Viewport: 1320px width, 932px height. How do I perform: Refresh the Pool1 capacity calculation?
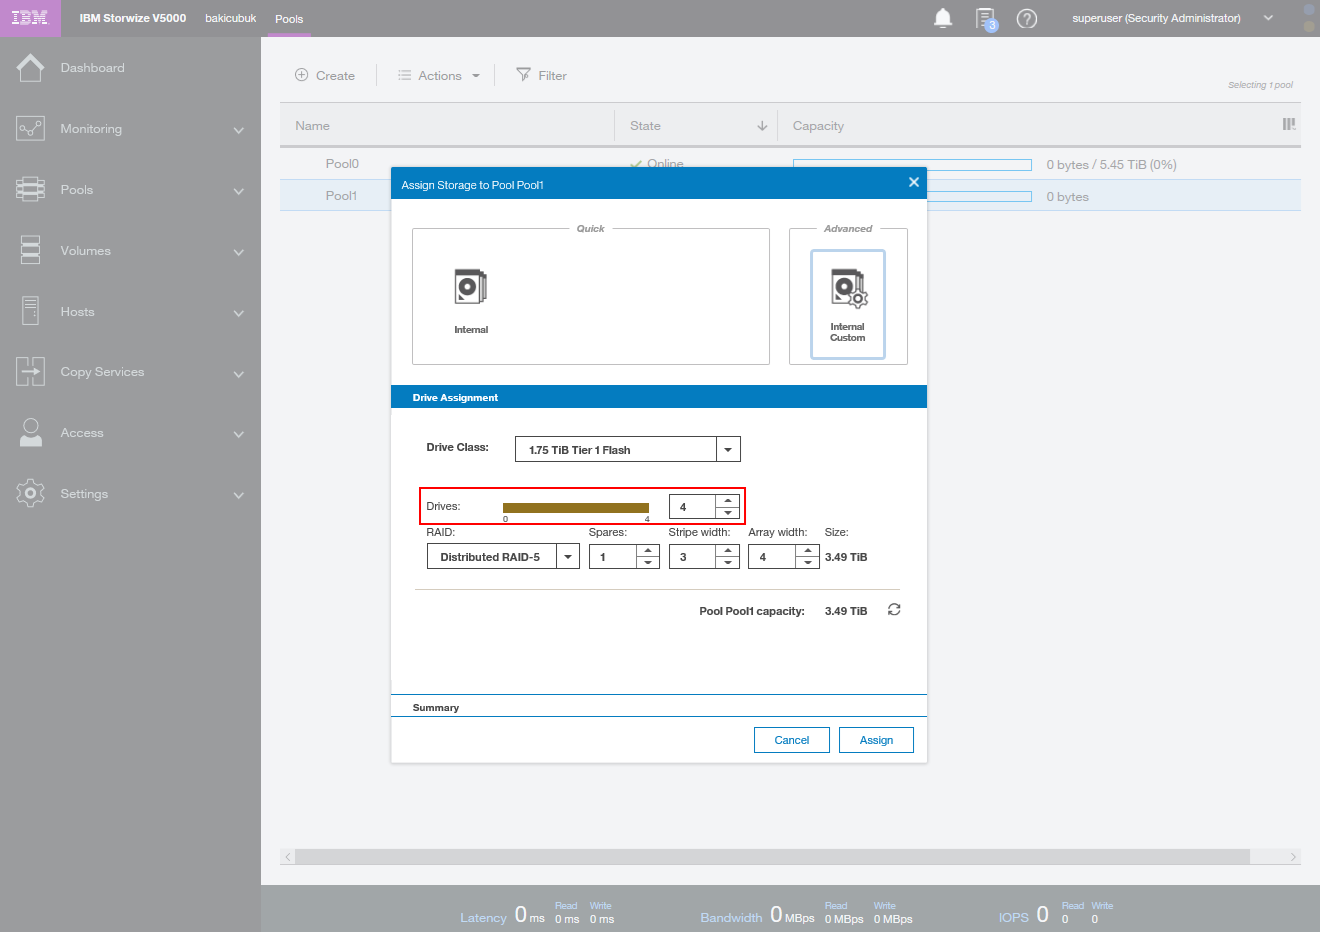click(894, 610)
